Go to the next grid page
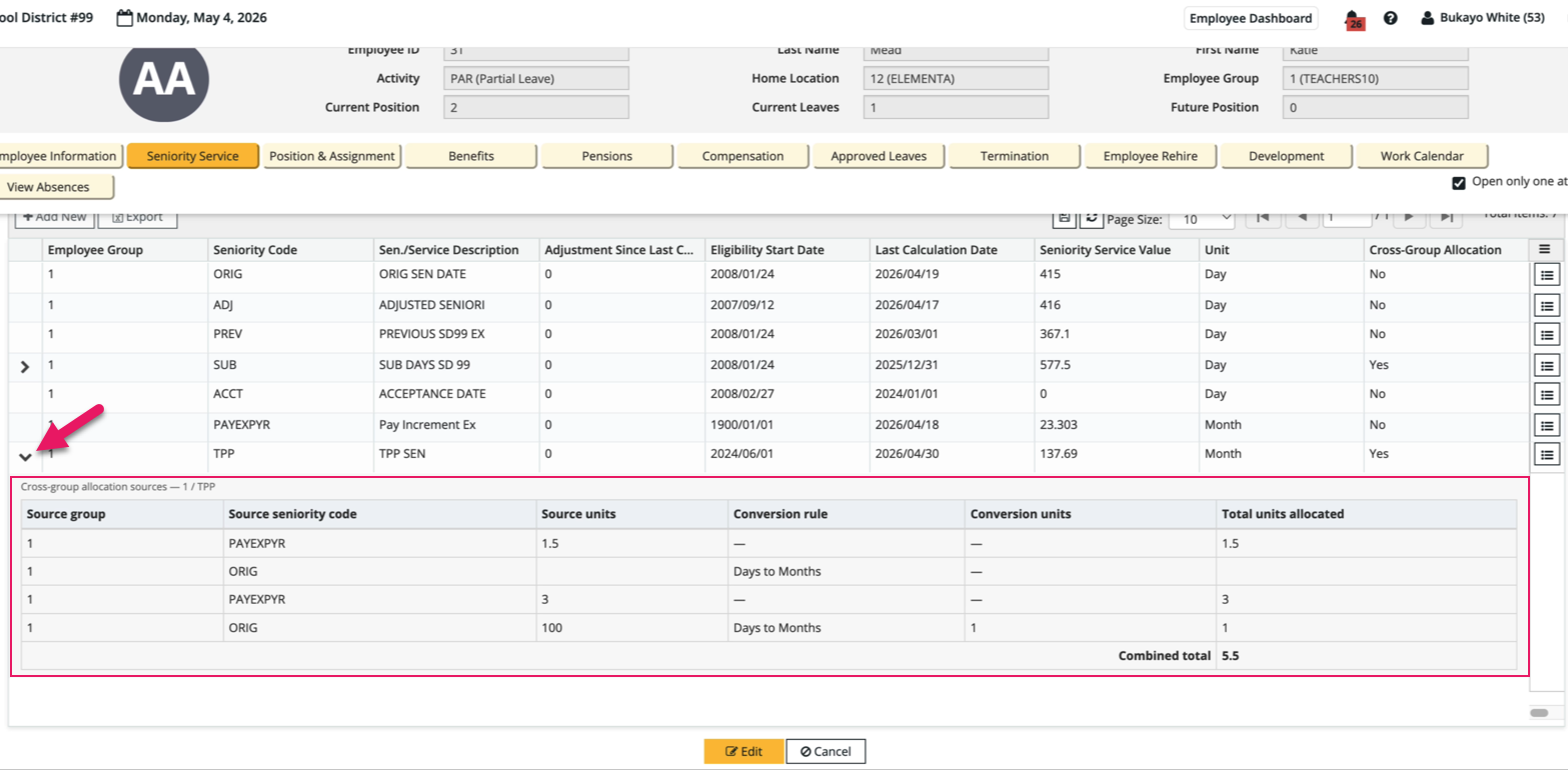Screen dimensions: 1568x770 point(1408,218)
